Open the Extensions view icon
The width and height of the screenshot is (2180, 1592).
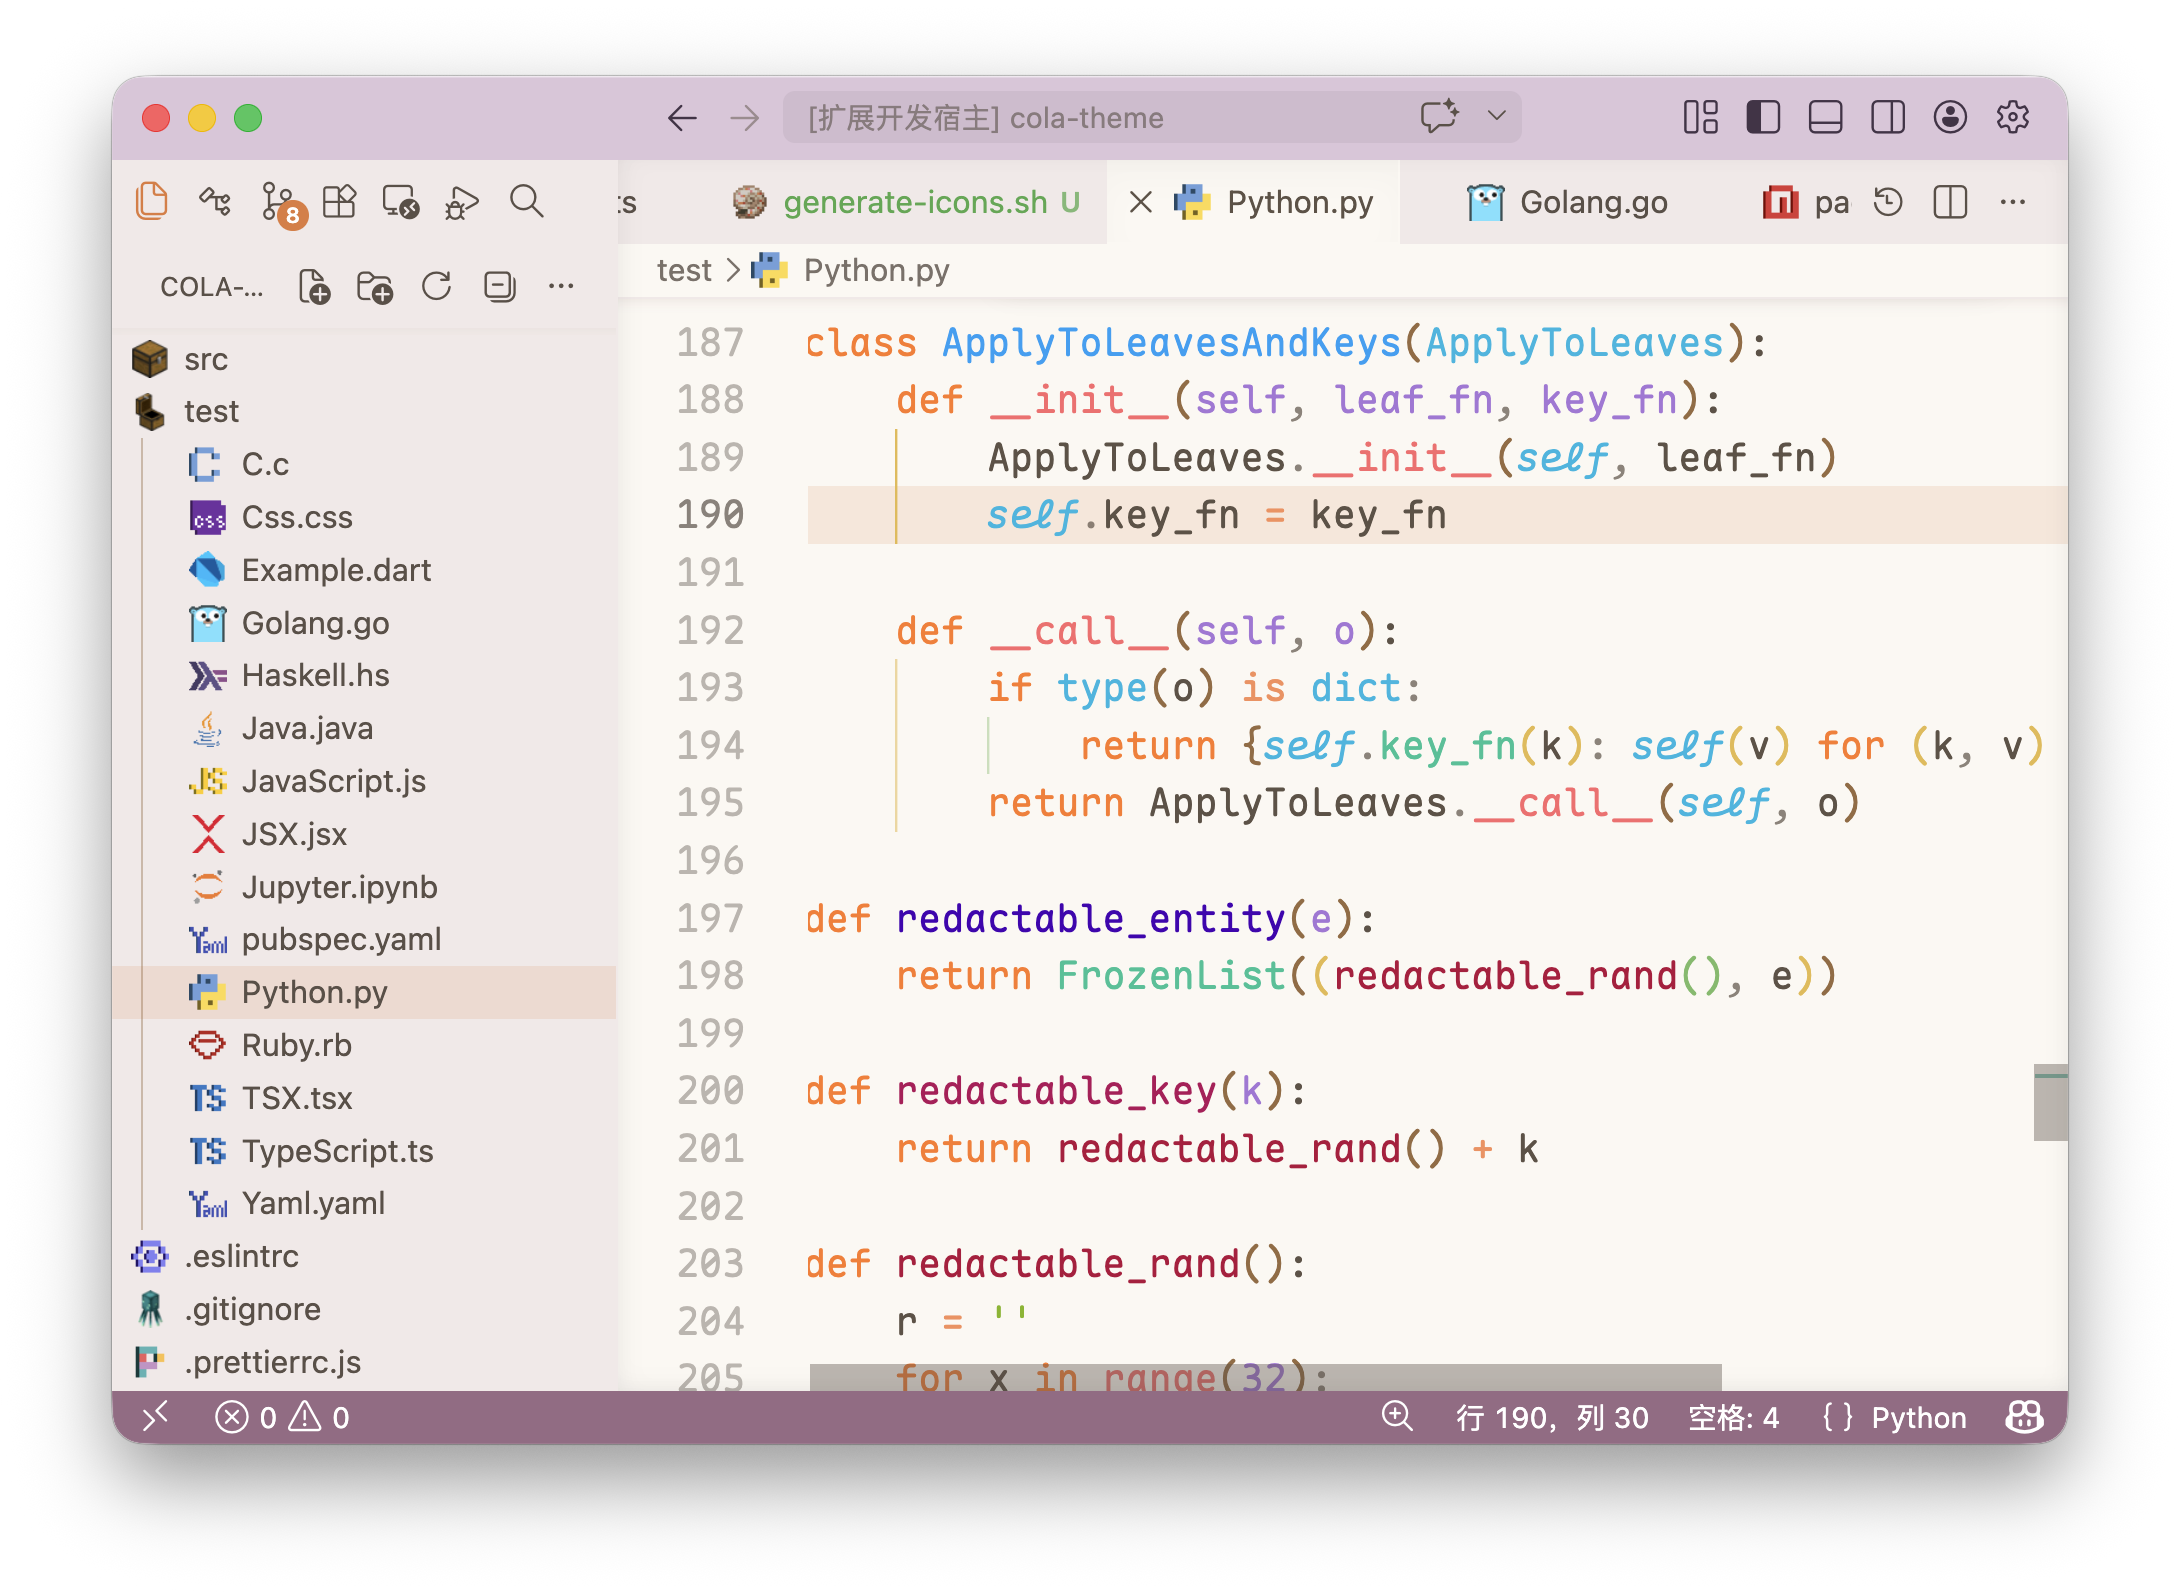pos(339,202)
